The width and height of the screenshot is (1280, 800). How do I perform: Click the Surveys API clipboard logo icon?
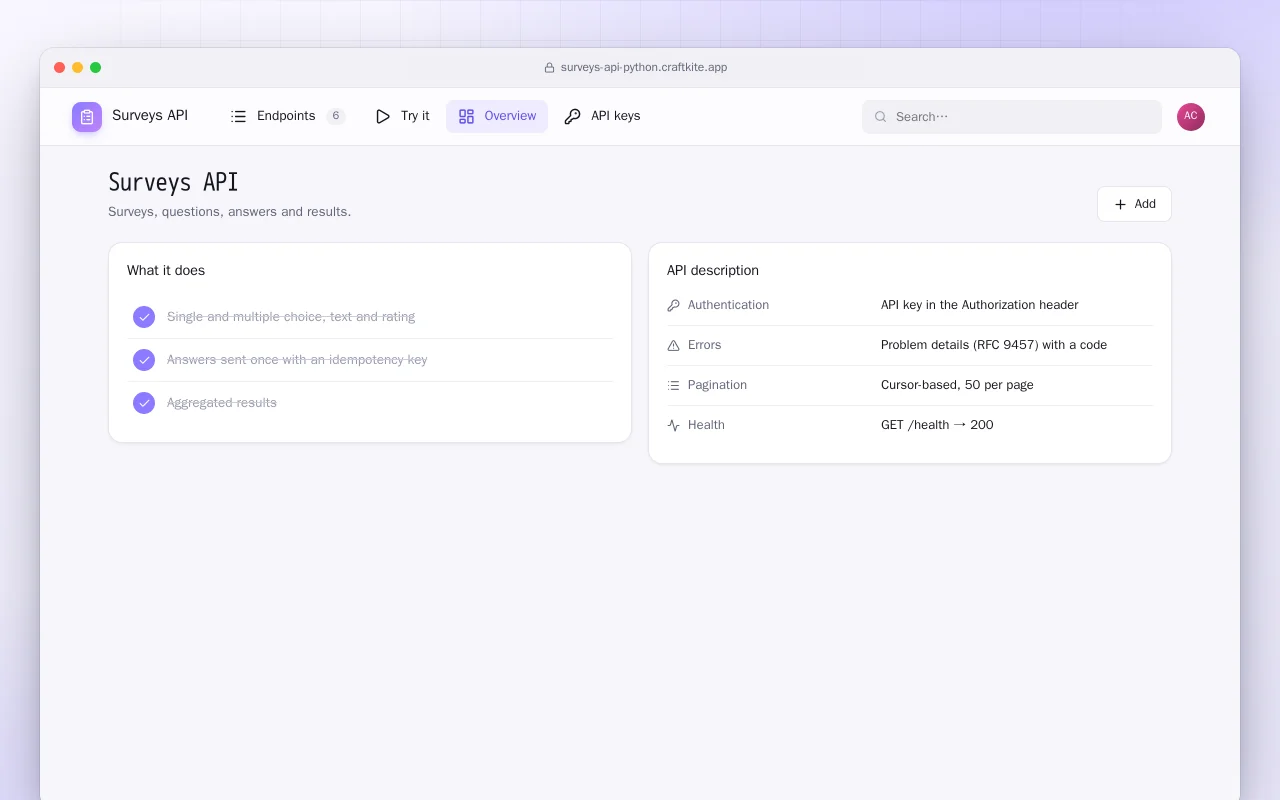point(87,117)
